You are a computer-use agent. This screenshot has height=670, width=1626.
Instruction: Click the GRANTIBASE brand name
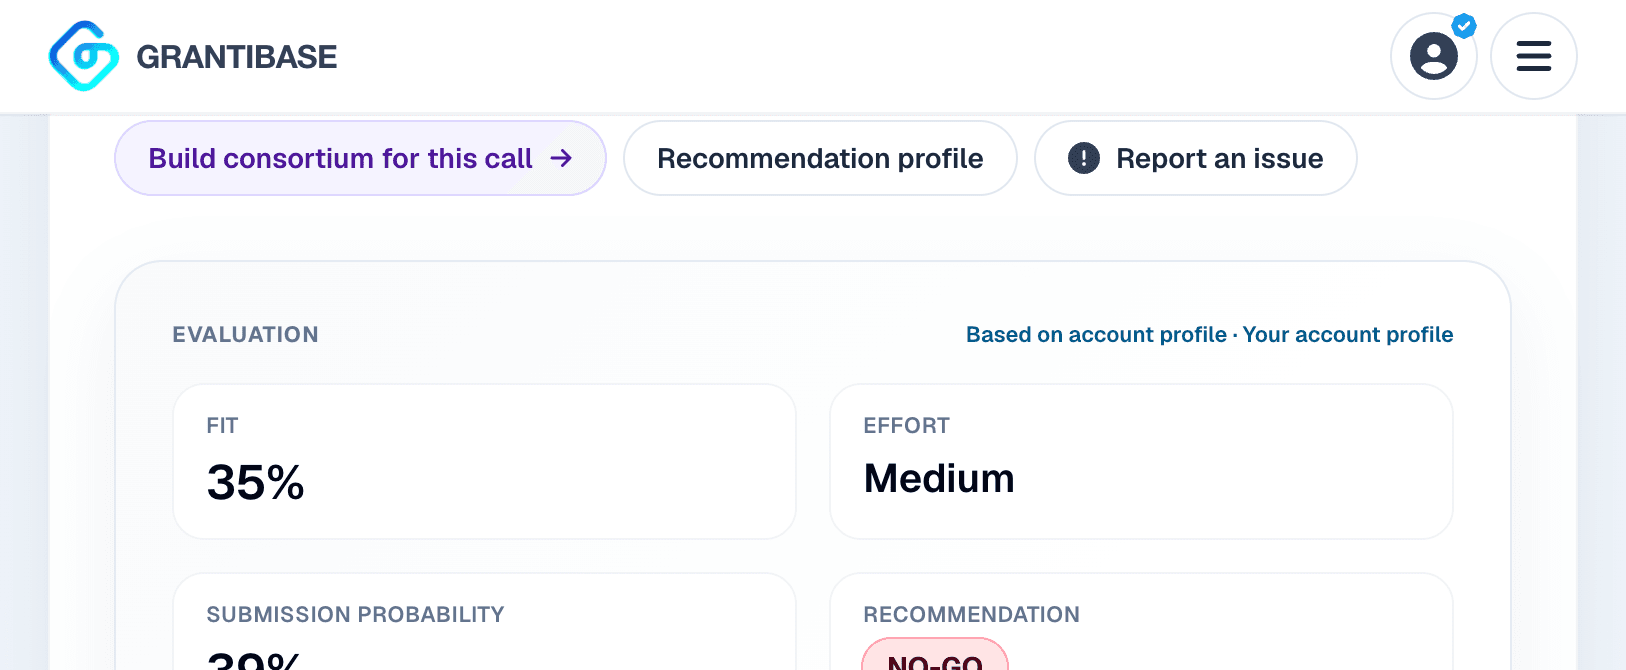[237, 57]
